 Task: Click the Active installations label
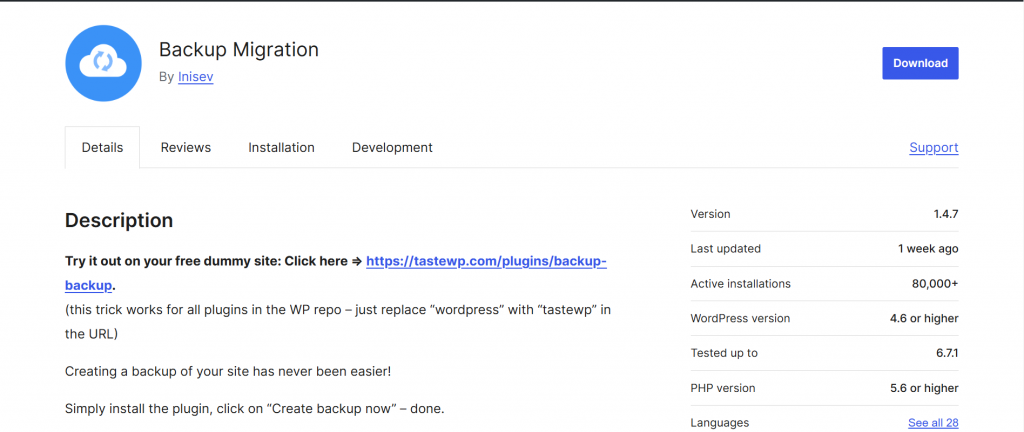coord(741,284)
